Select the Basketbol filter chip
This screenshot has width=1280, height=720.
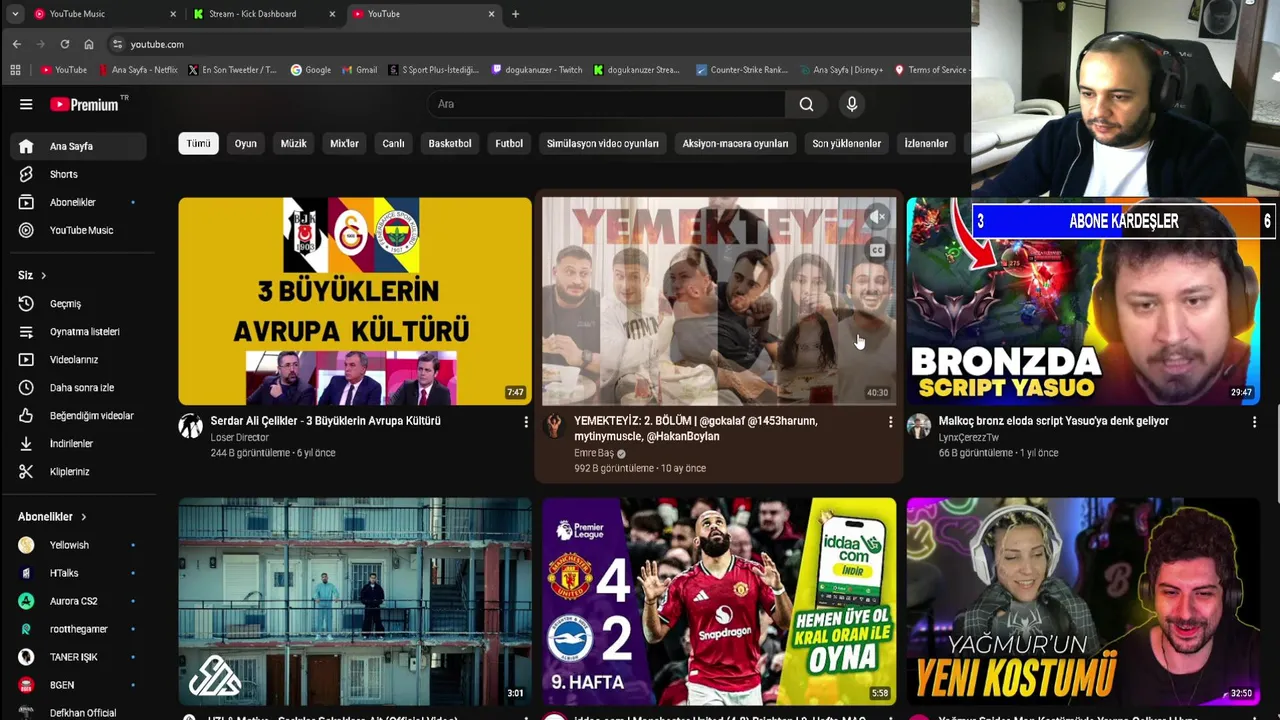pyautogui.click(x=450, y=143)
